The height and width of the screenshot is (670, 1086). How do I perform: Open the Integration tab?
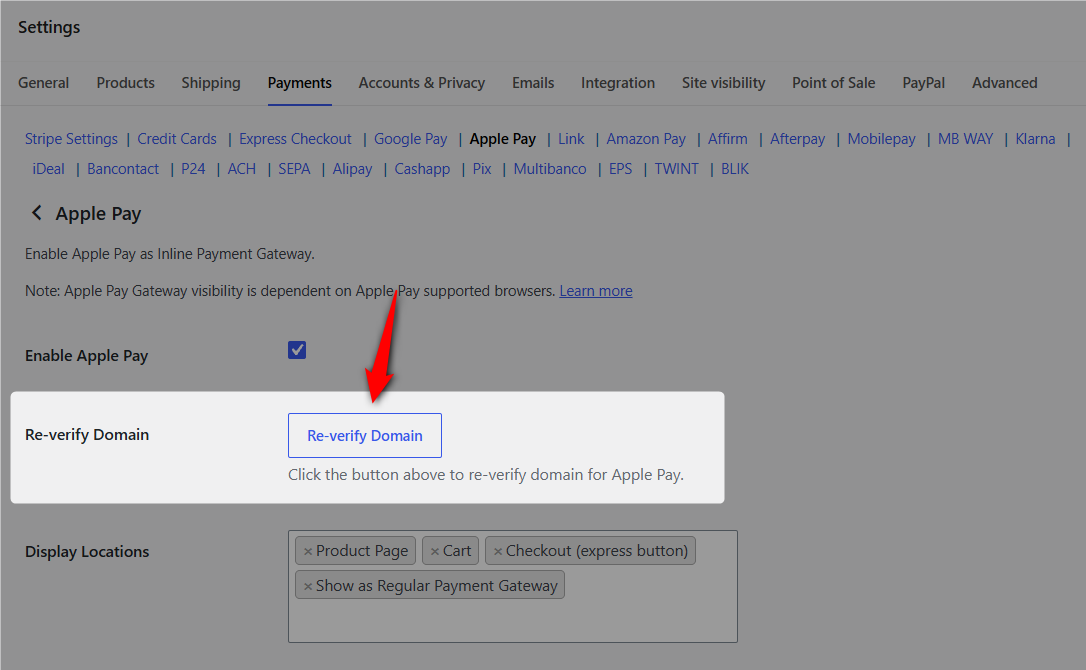tap(618, 82)
